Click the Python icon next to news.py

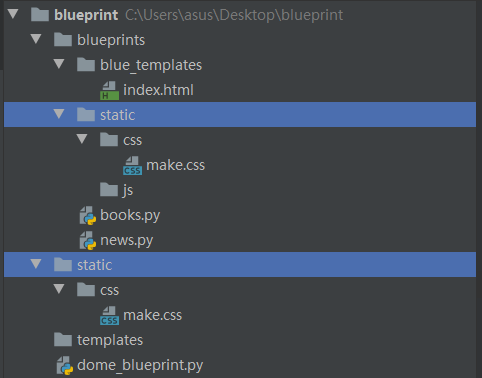pos(88,241)
